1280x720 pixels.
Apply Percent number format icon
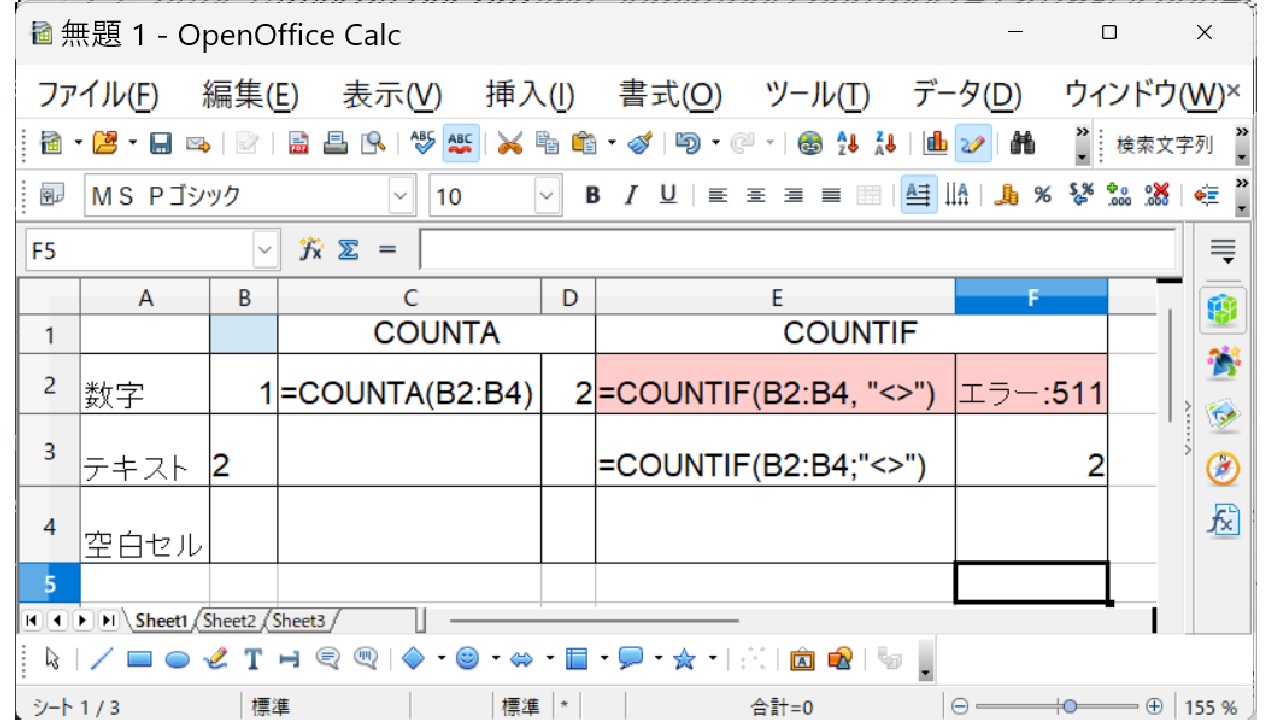click(1044, 195)
